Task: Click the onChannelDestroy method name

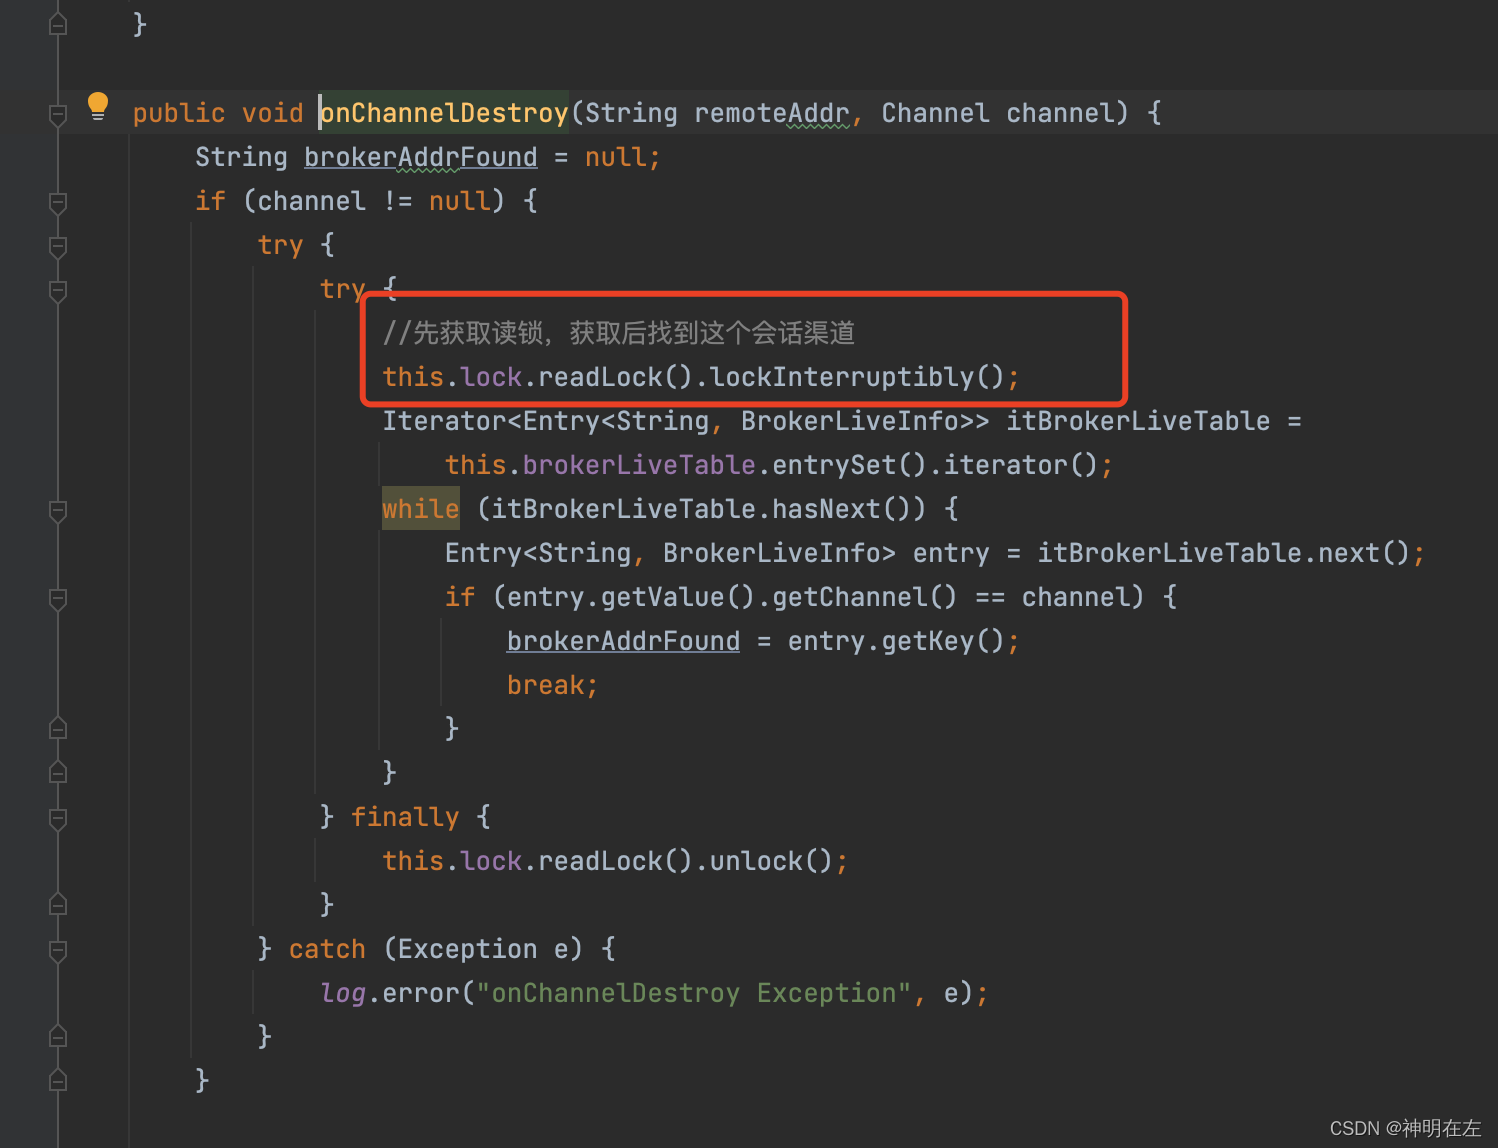Action: point(444,113)
